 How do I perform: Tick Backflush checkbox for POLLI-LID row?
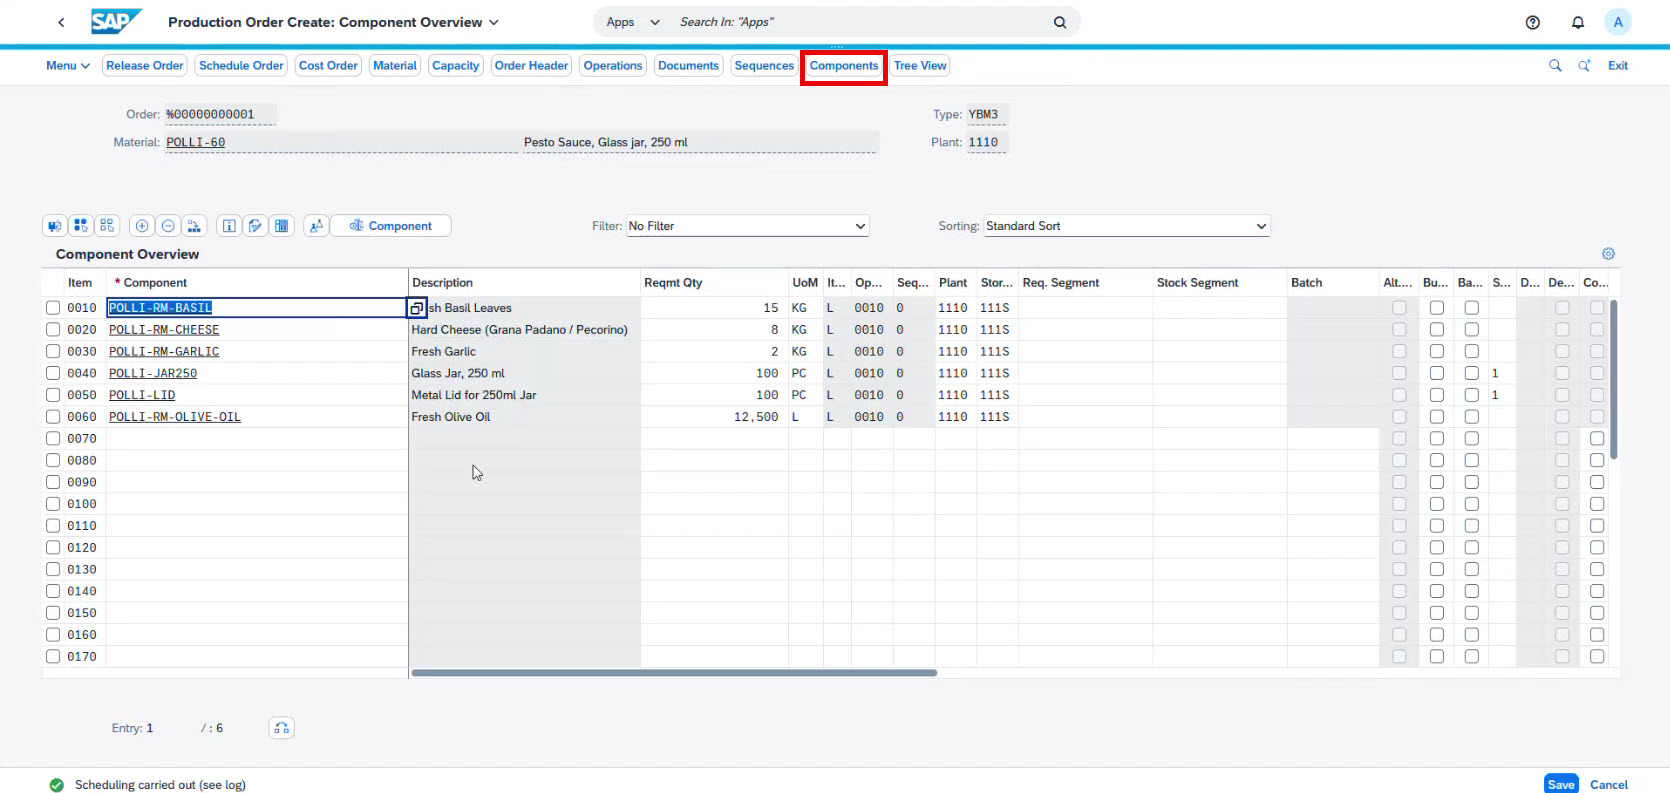[1472, 395]
